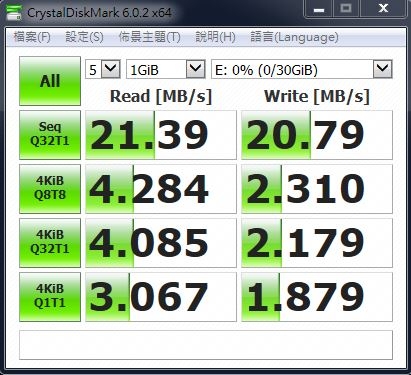
Task: Minimize the CrystalDiskMark window
Action: pyautogui.click(x=319, y=9)
